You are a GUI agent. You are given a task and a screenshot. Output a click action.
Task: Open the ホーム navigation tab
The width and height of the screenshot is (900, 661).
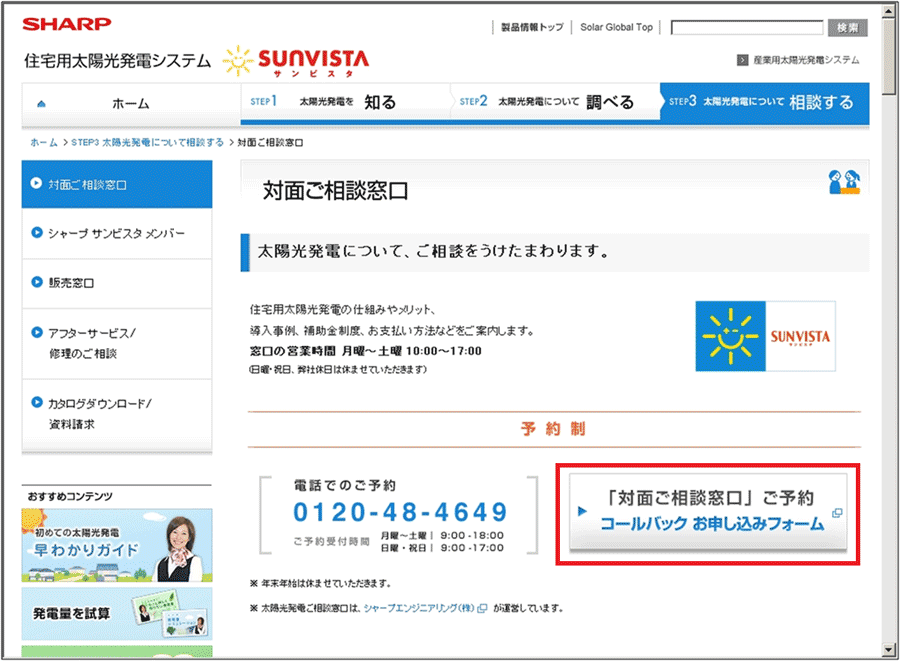131,104
